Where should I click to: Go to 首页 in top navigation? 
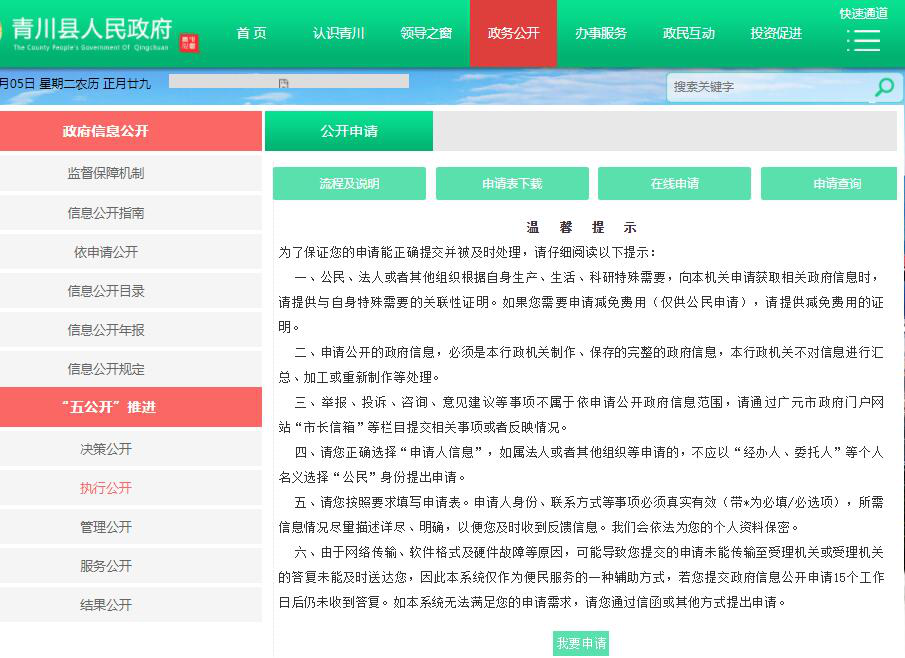click(251, 33)
